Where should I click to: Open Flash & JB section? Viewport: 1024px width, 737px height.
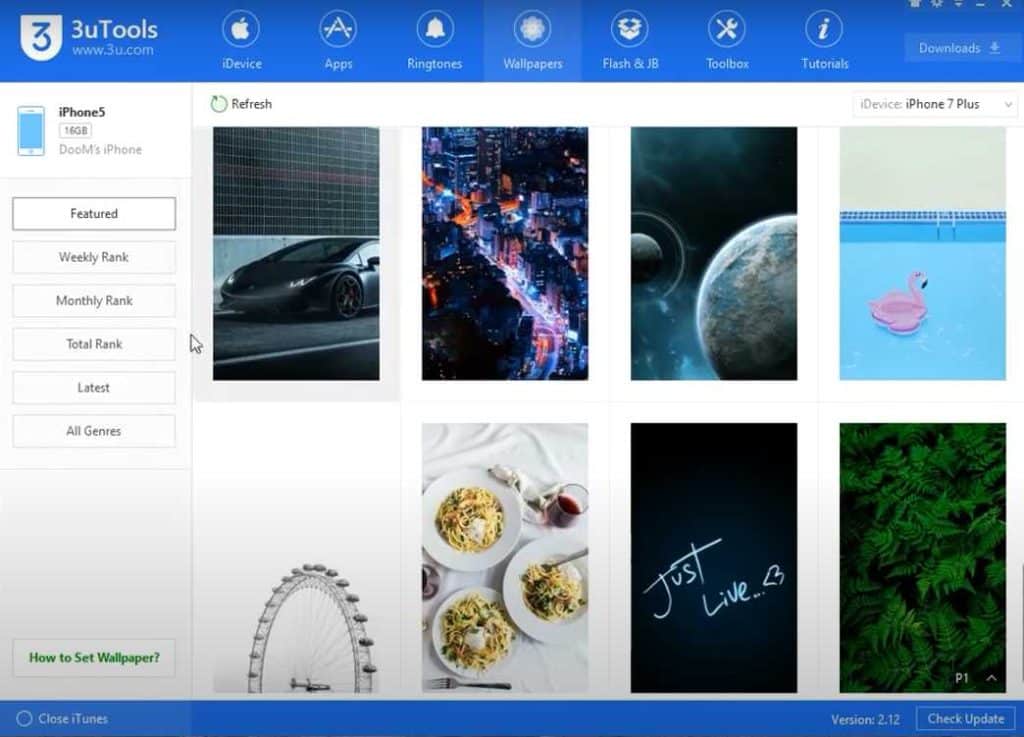coord(630,42)
